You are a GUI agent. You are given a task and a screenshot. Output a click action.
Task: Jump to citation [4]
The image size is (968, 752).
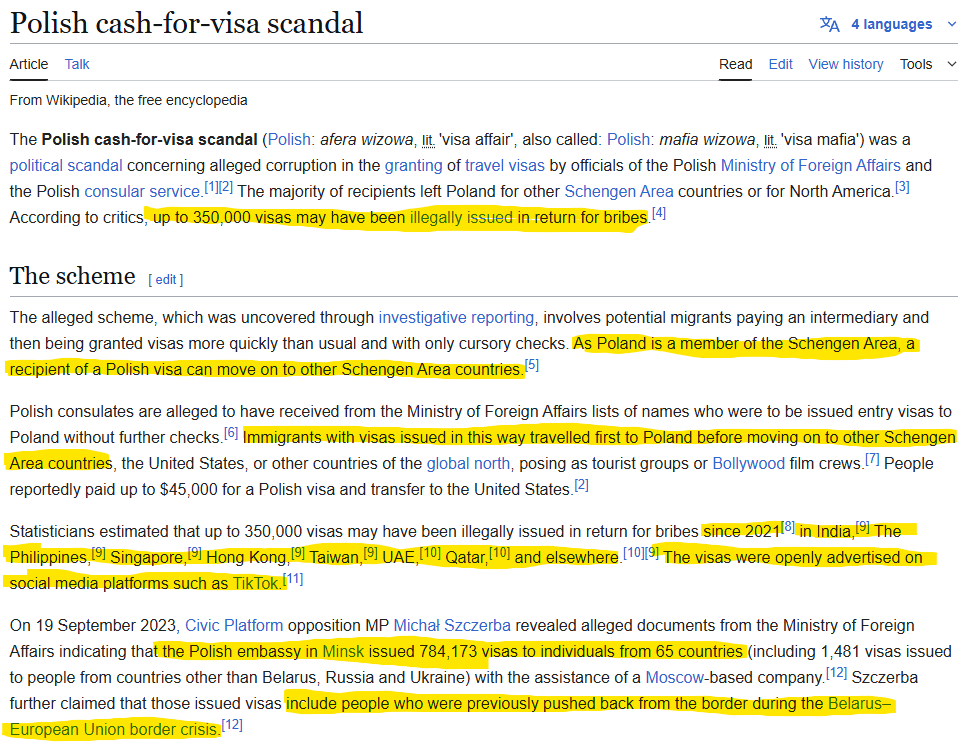[659, 213]
